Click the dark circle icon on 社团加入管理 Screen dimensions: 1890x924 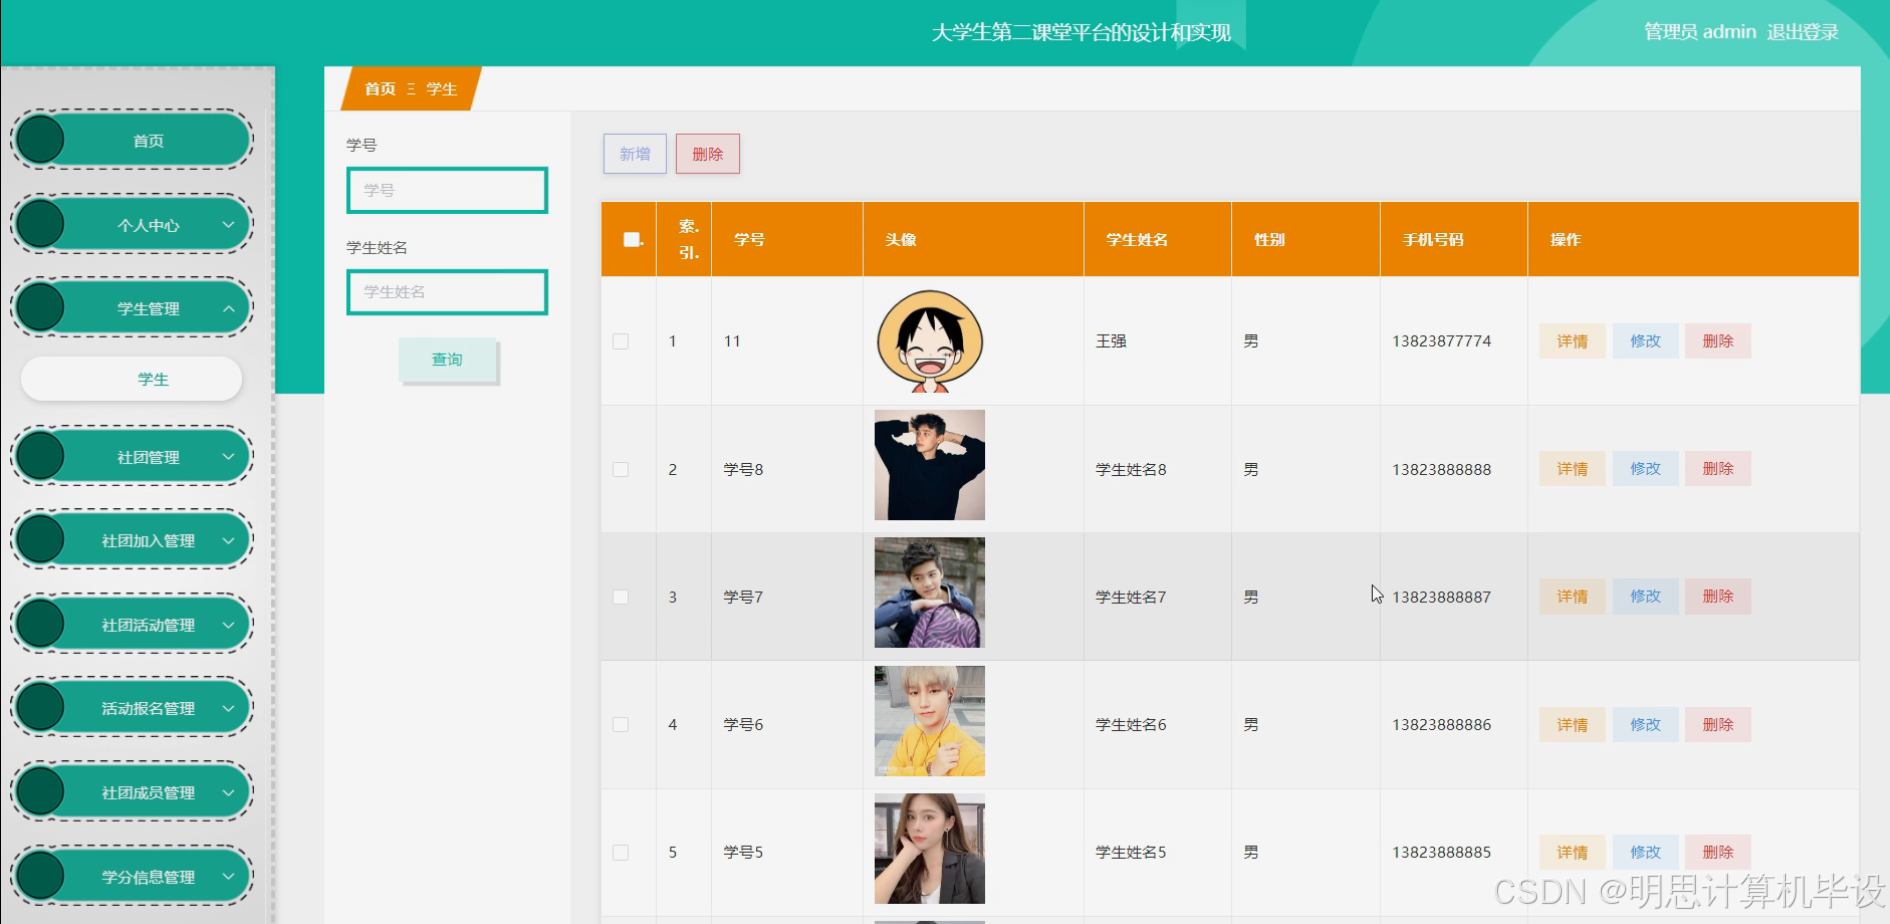pyautogui.click(x=40, y=540)
